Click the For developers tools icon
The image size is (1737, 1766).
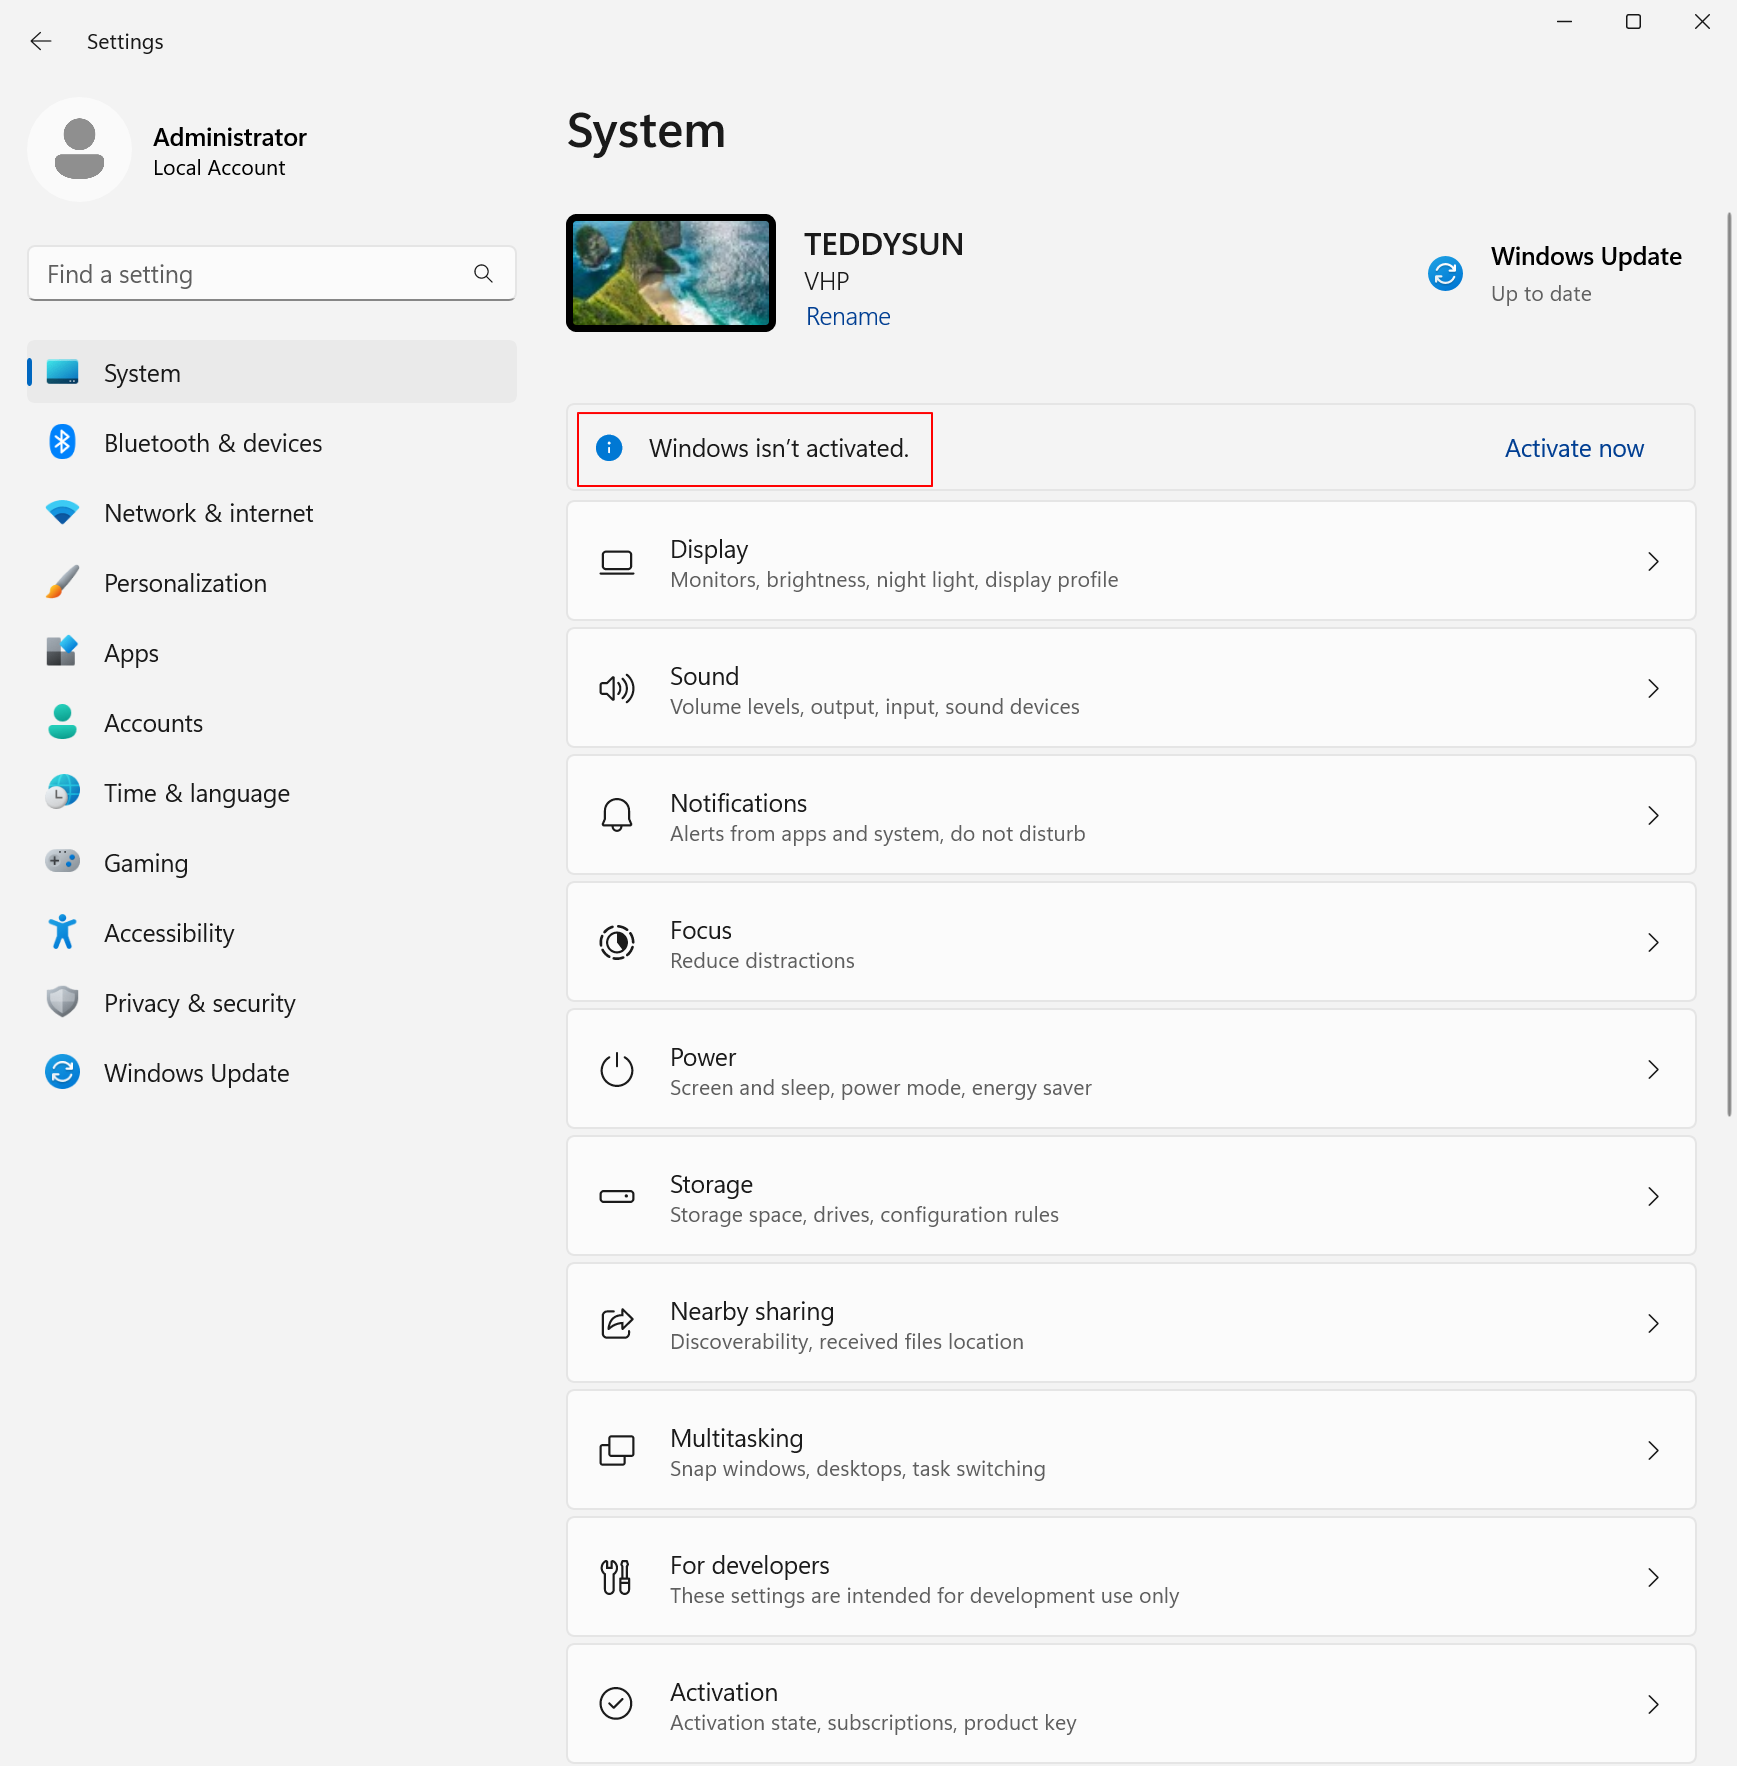617,1577
